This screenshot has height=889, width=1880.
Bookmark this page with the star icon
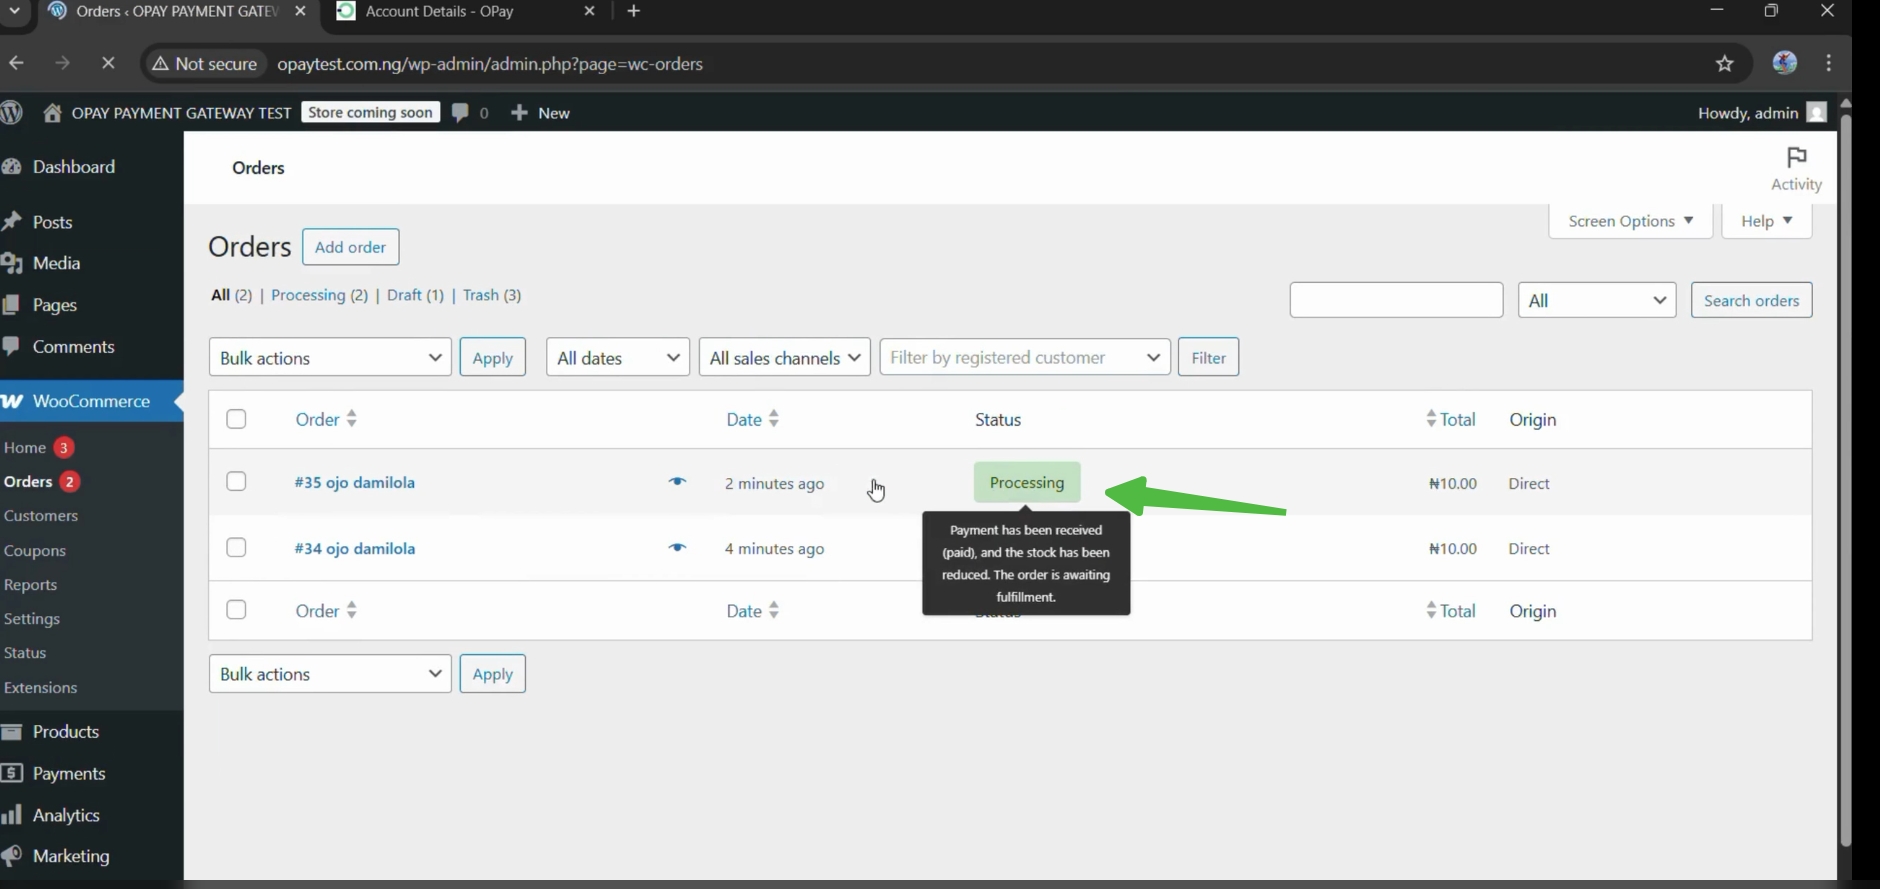pyautogui.click(x=1724, y=64)
